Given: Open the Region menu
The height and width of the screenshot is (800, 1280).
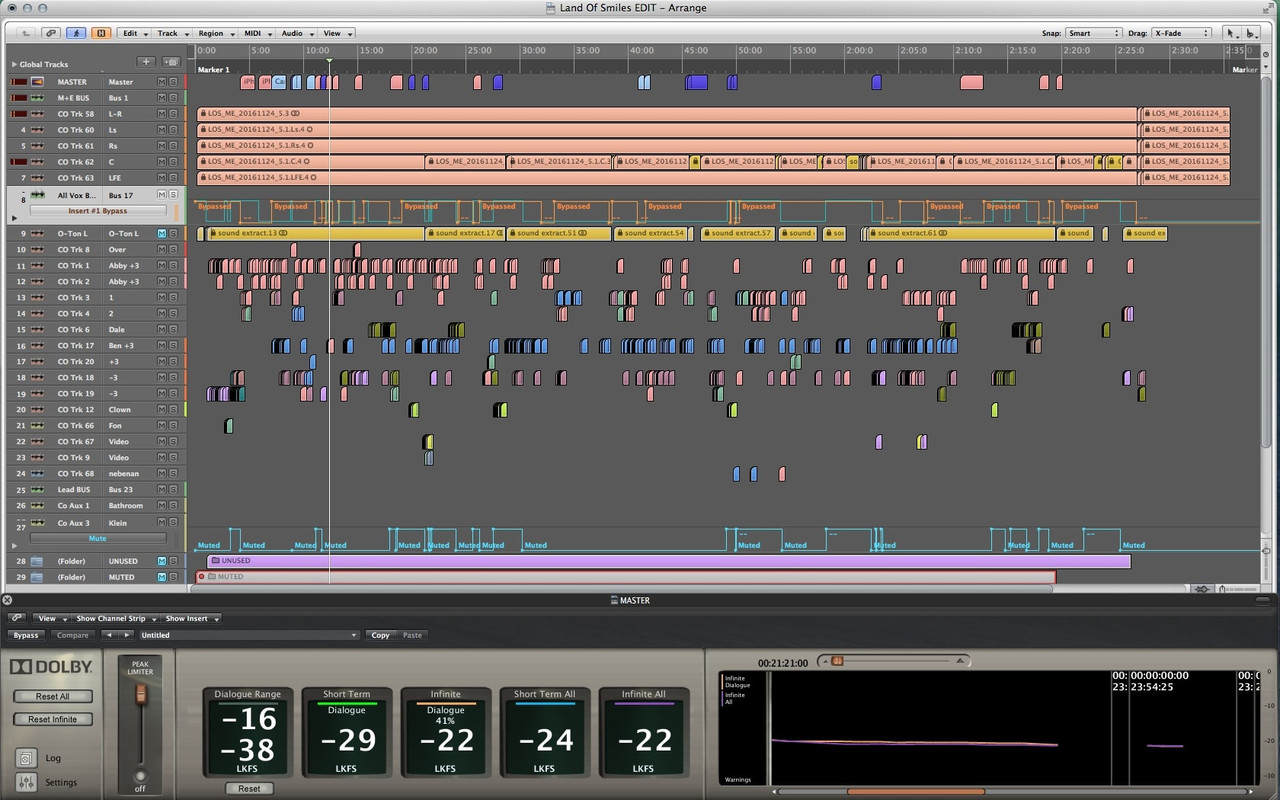Looking at the screenshot, I should click(215, 33).
